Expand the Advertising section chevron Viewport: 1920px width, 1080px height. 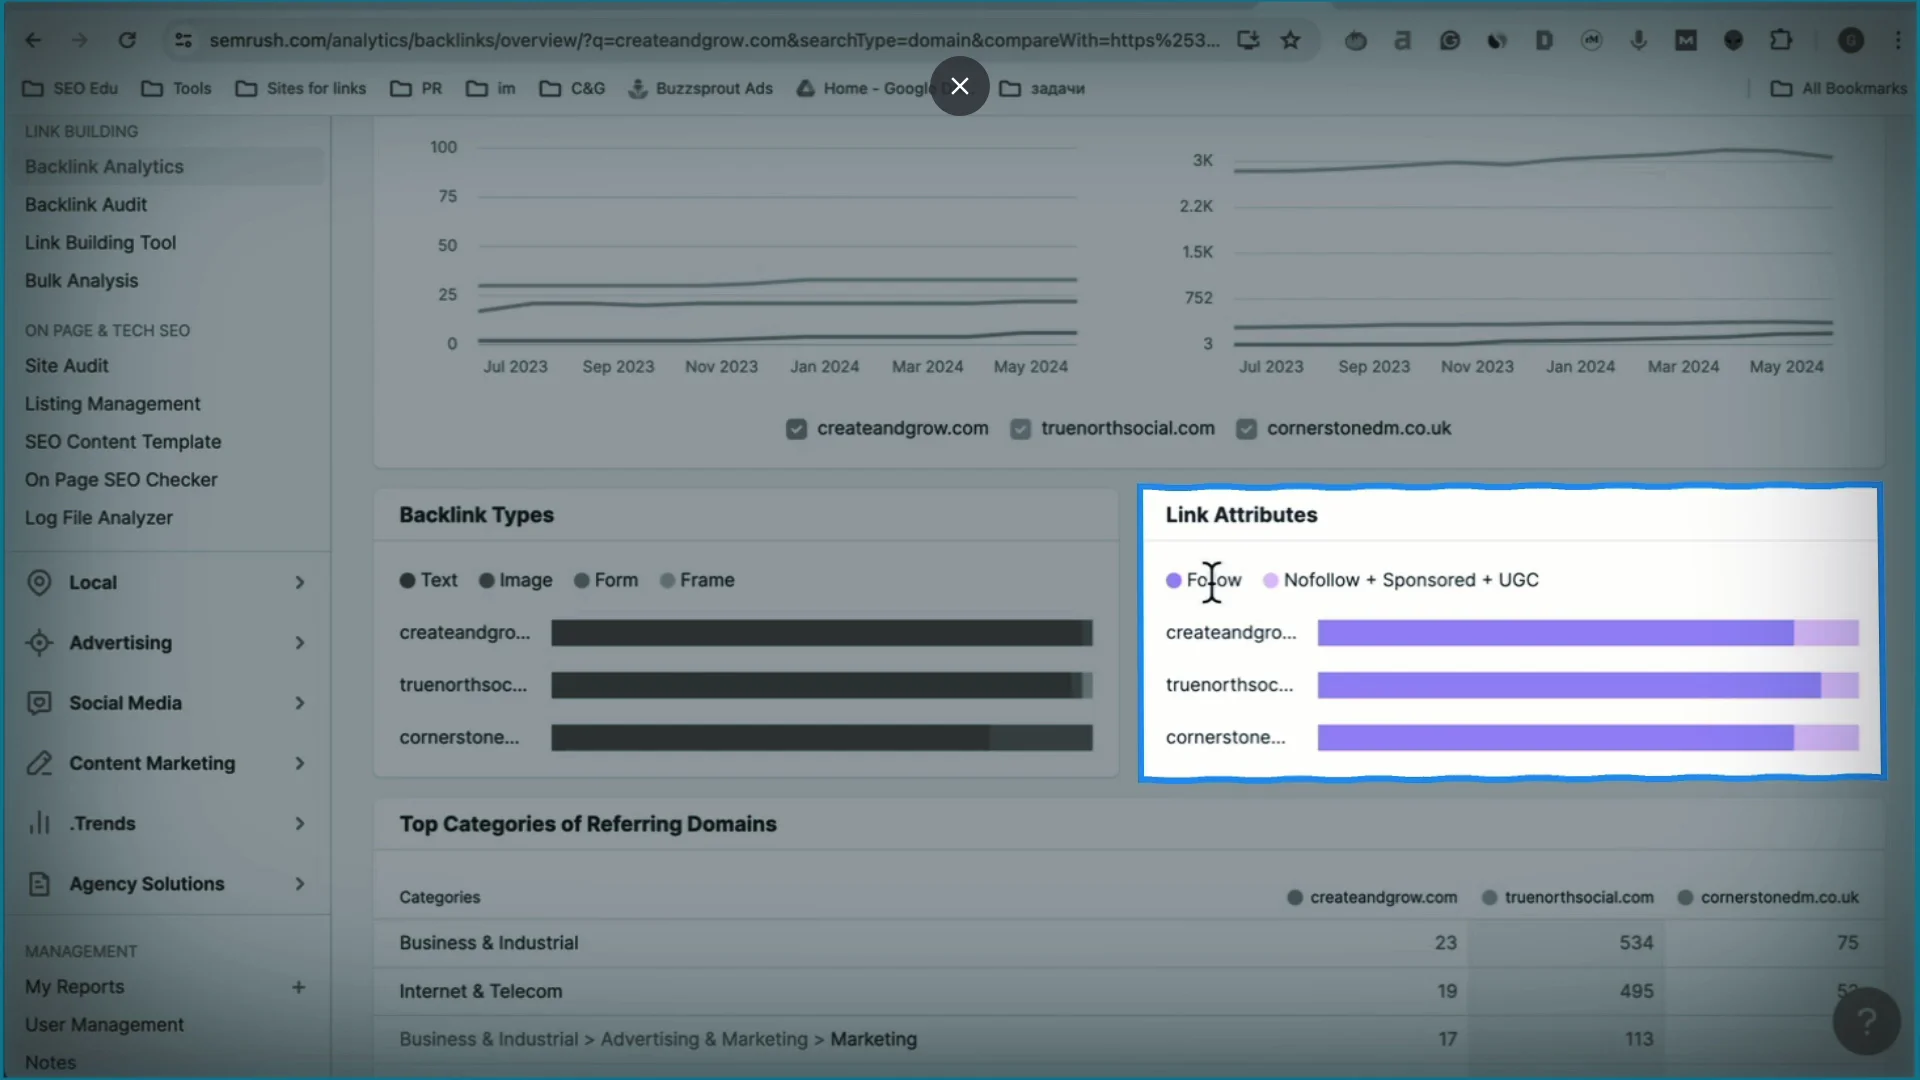point(299,643)
